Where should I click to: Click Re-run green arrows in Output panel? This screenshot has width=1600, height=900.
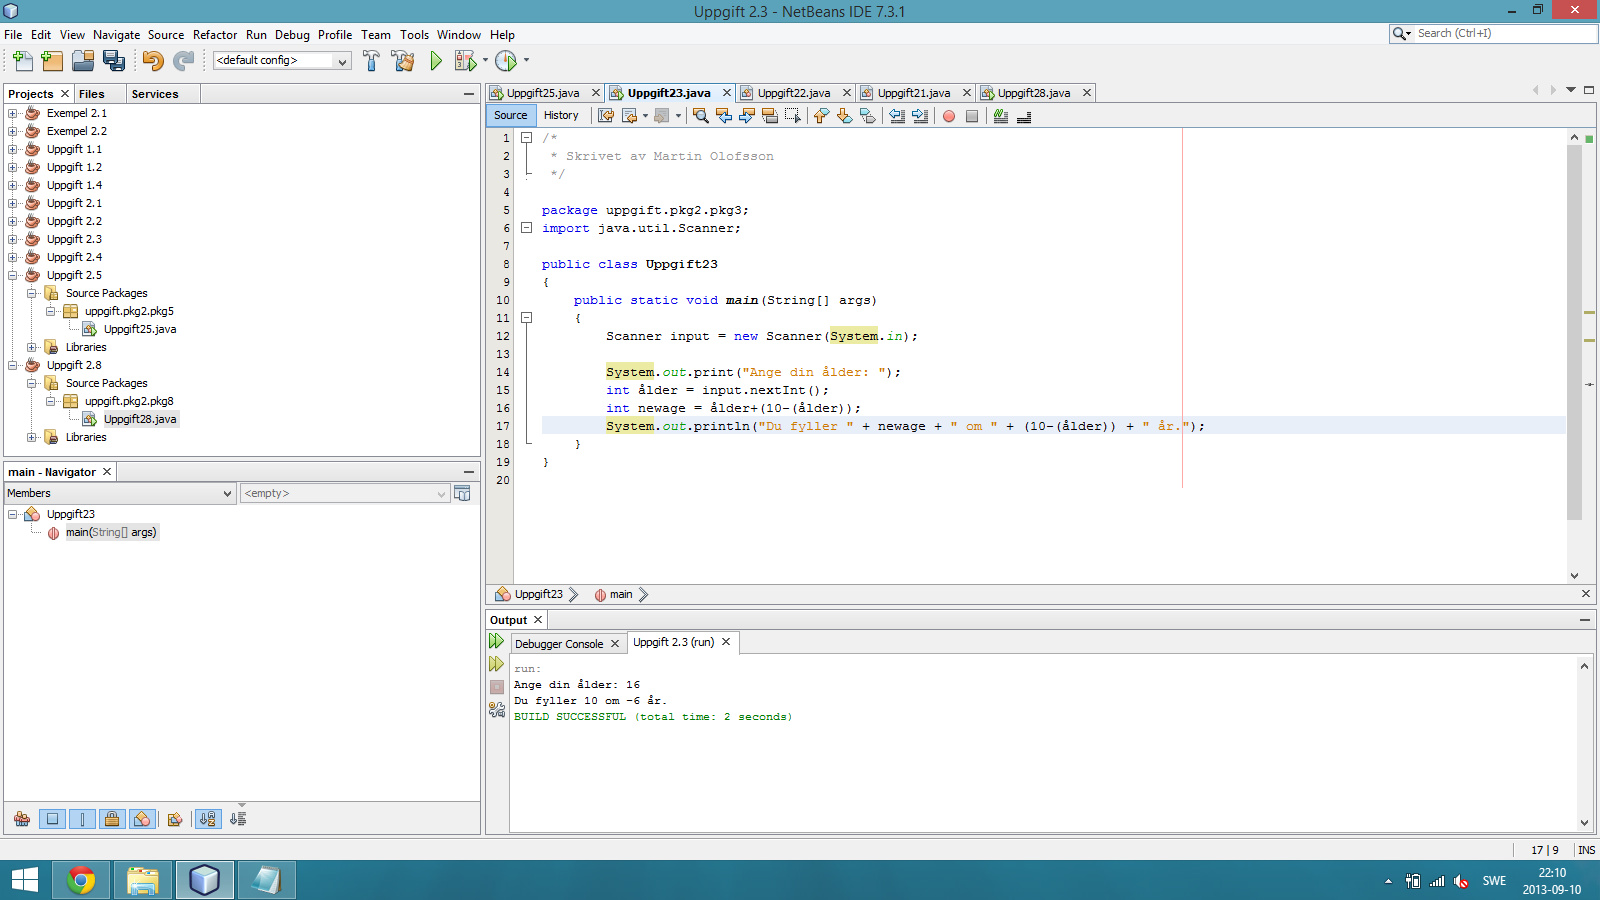(496, 641)
